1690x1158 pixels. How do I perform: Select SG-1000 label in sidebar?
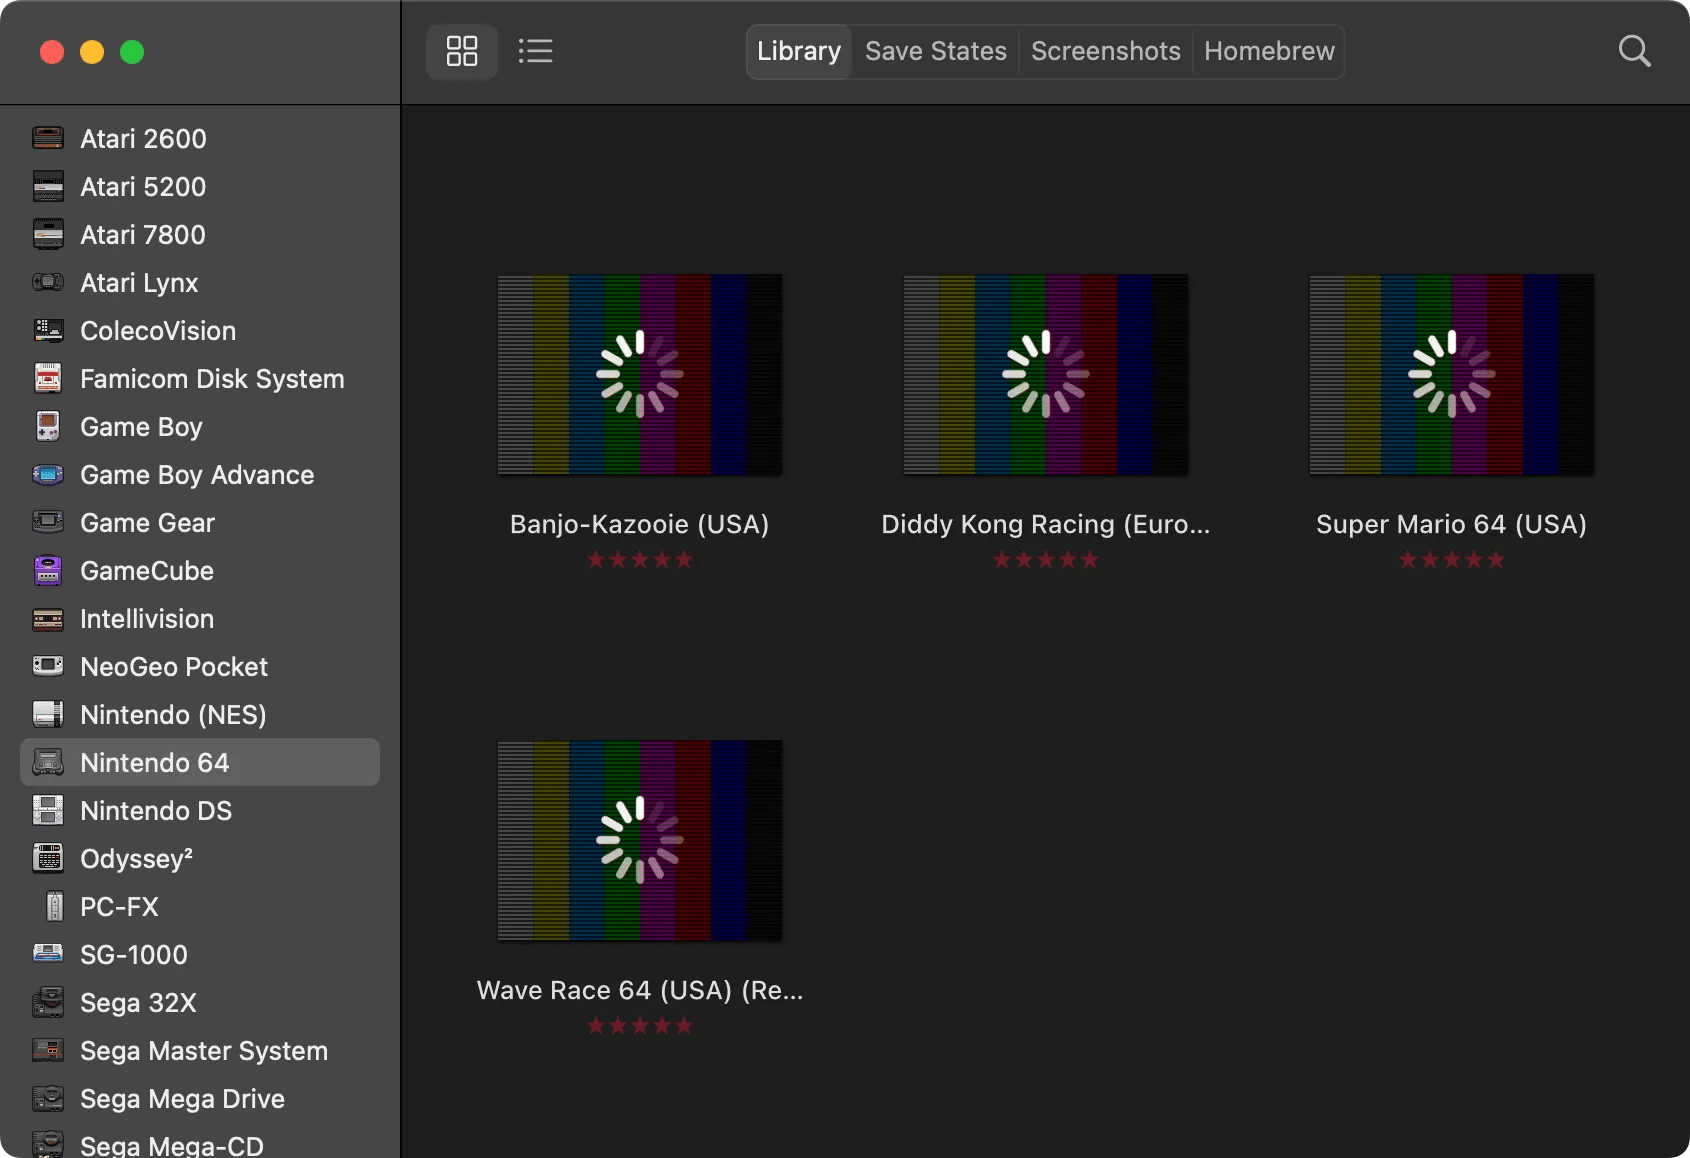tap(134, 955)
